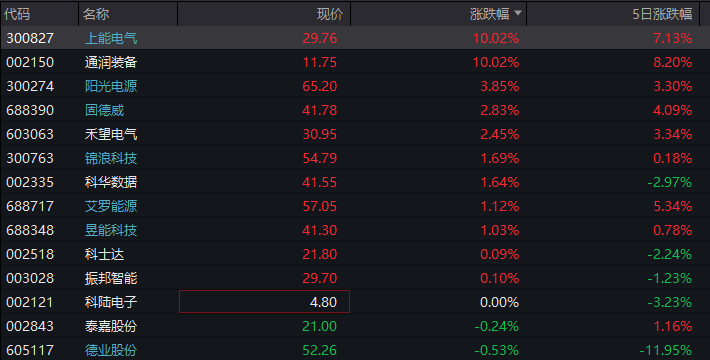This screenshot has width=710, height=360.
Task: Click the 代码 column header
Action: 17,14
